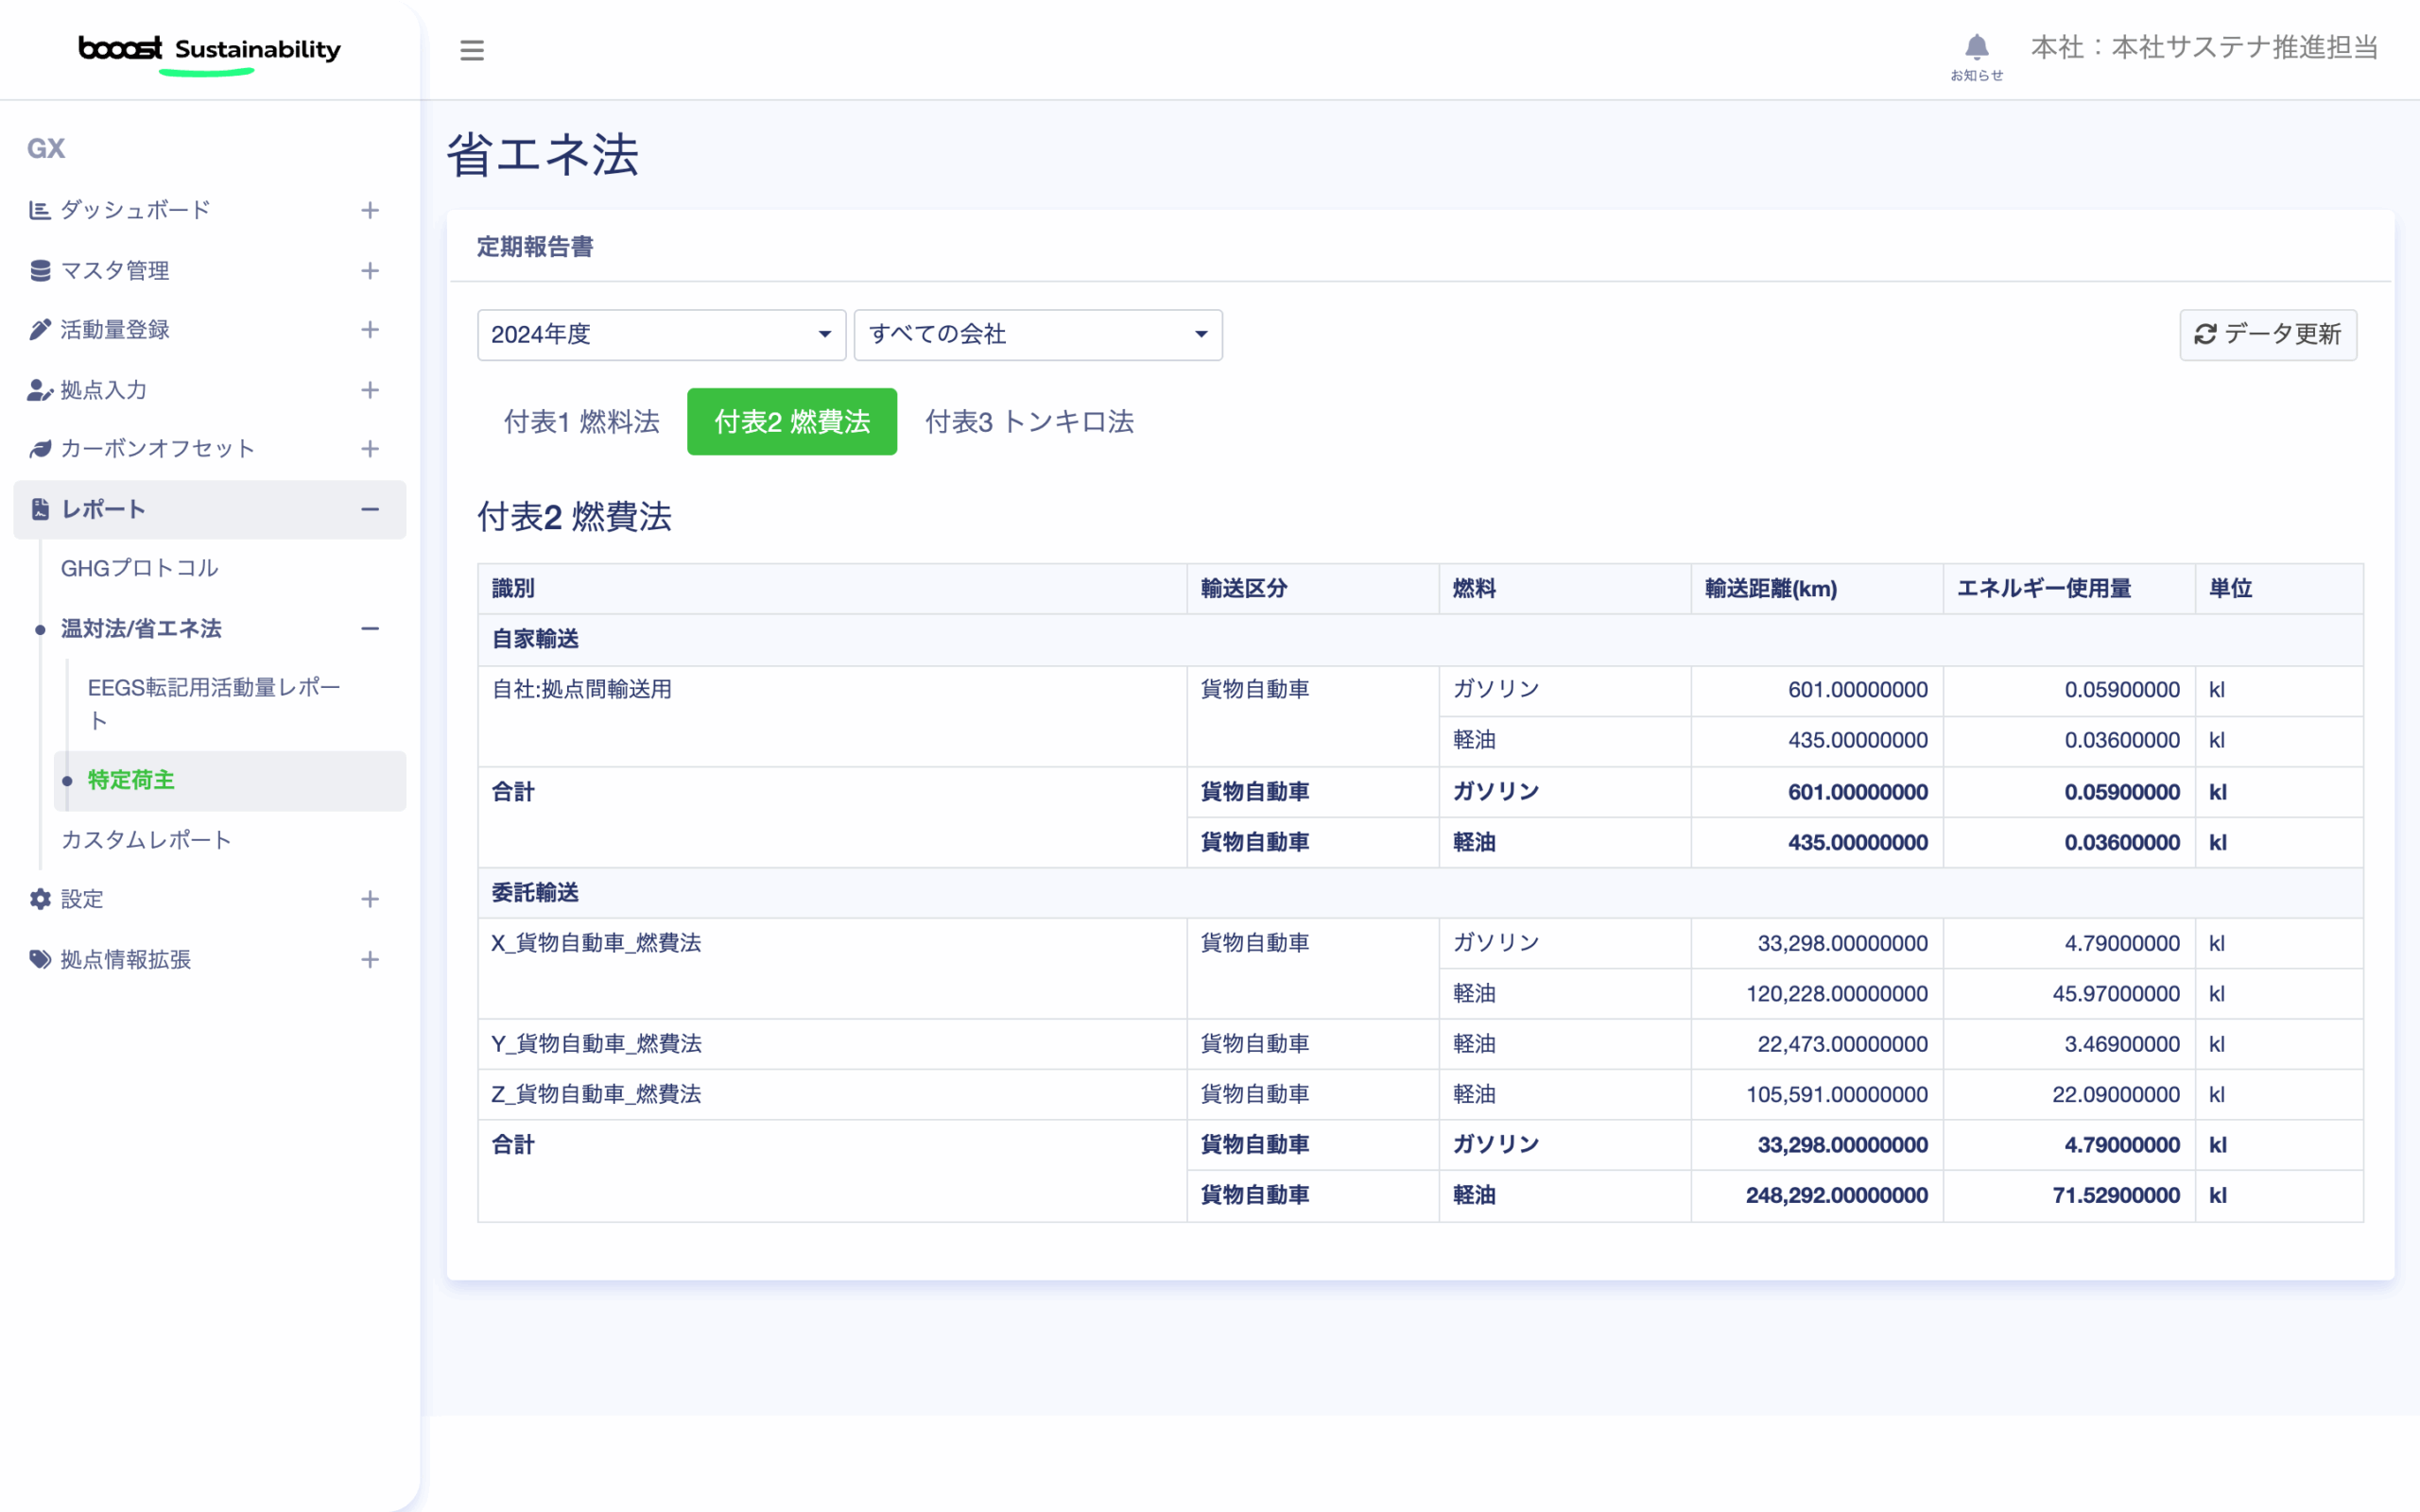Expand the 拠点入力 menu plus
Image resolution: width=2420 pixels, height=1512 pixels.
coord(370,390)
